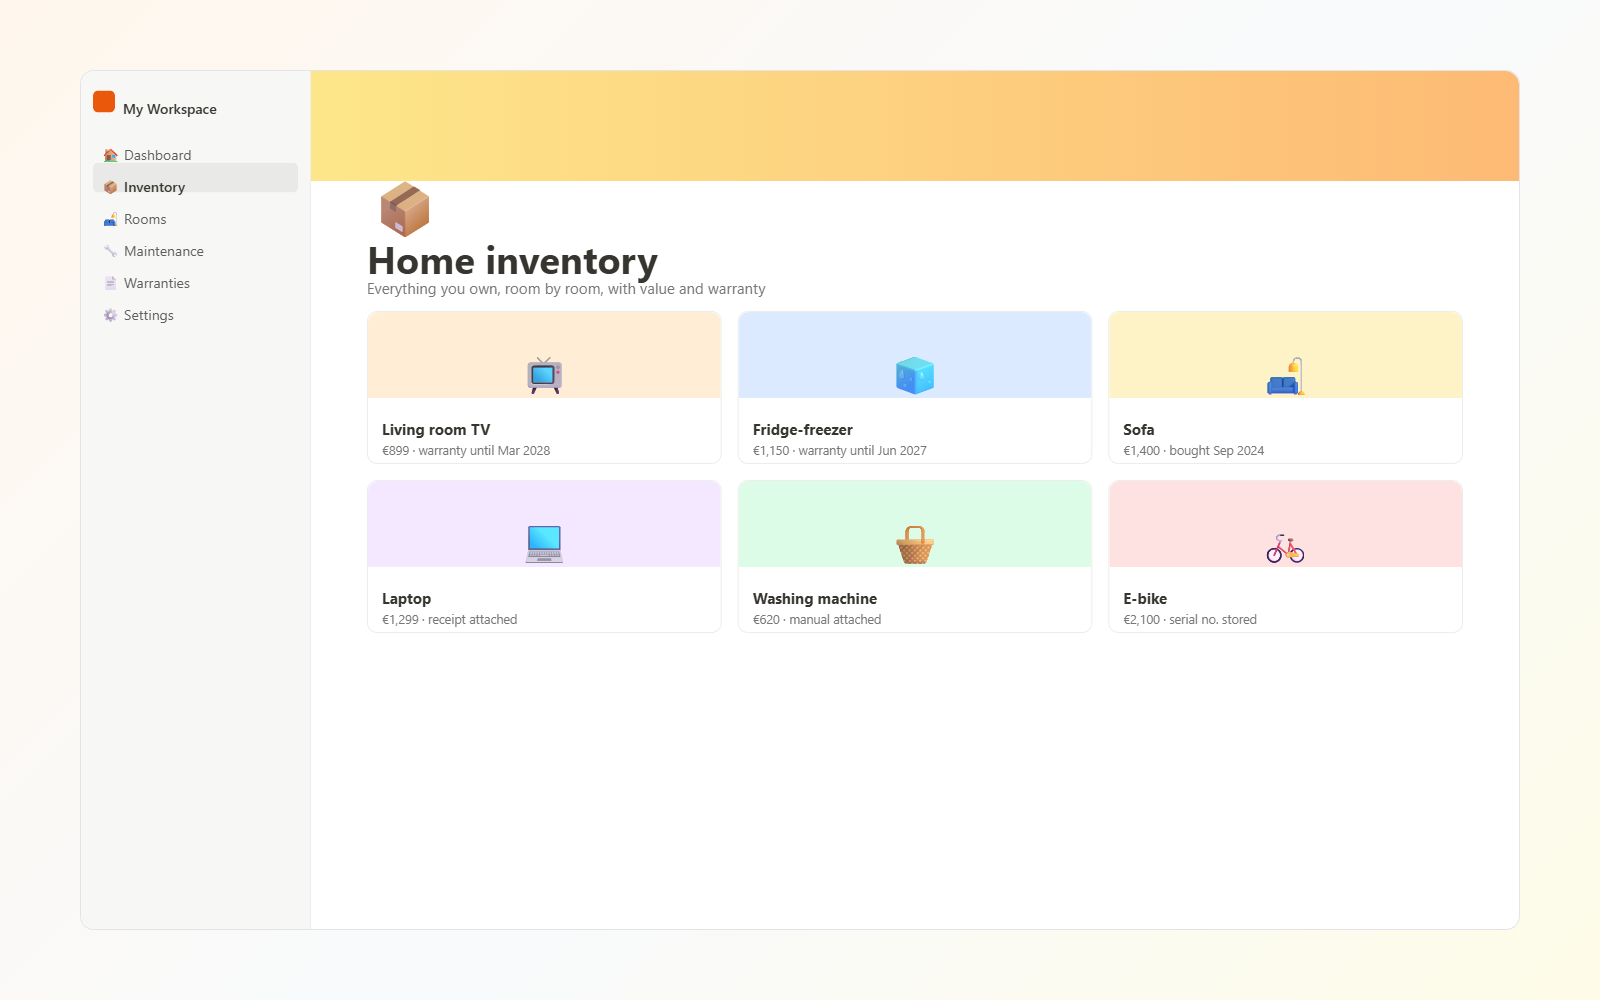Click the Rooms couch icon in sidebar
This screenshot has height=1000, width=1600.
click(110, 219)
